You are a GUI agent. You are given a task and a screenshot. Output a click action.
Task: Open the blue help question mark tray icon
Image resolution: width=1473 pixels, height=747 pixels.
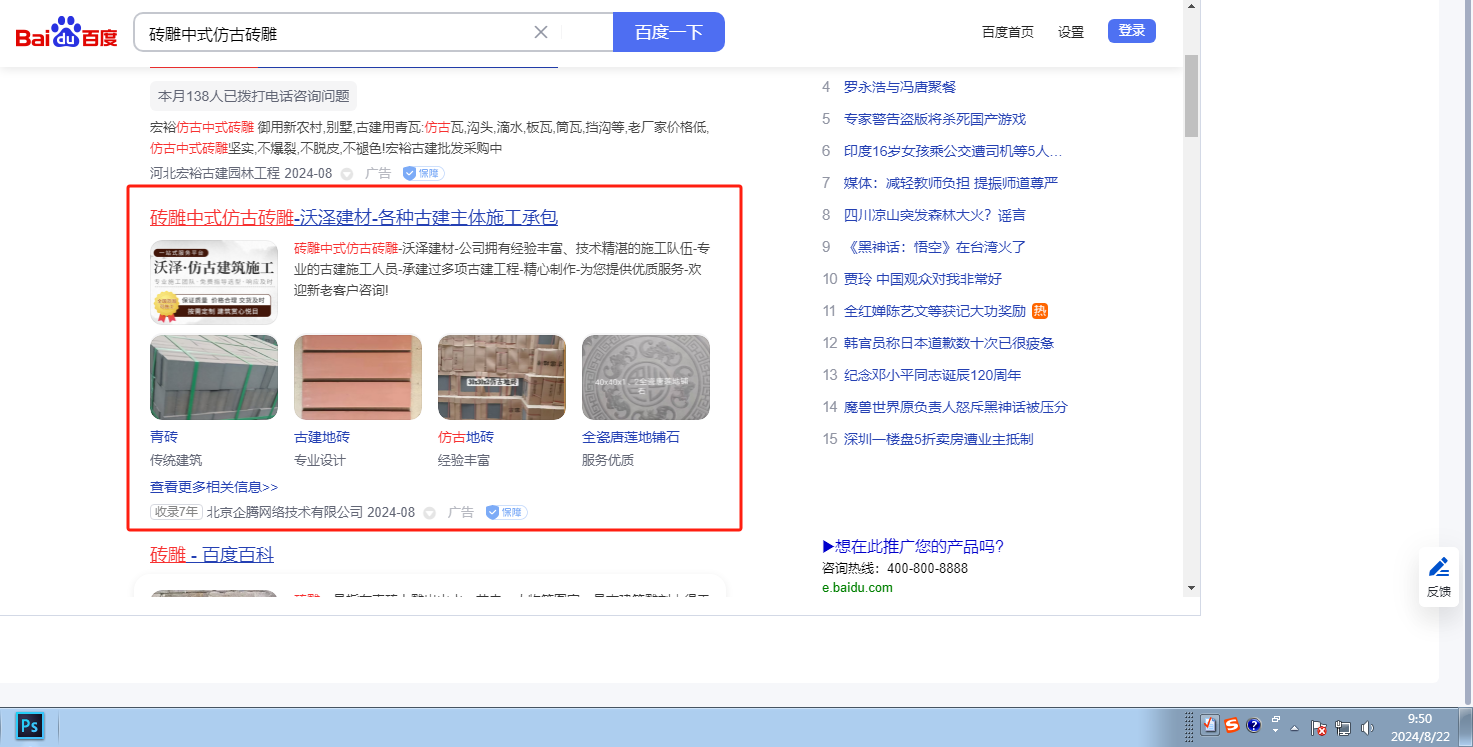click(x=1254, y=726)
